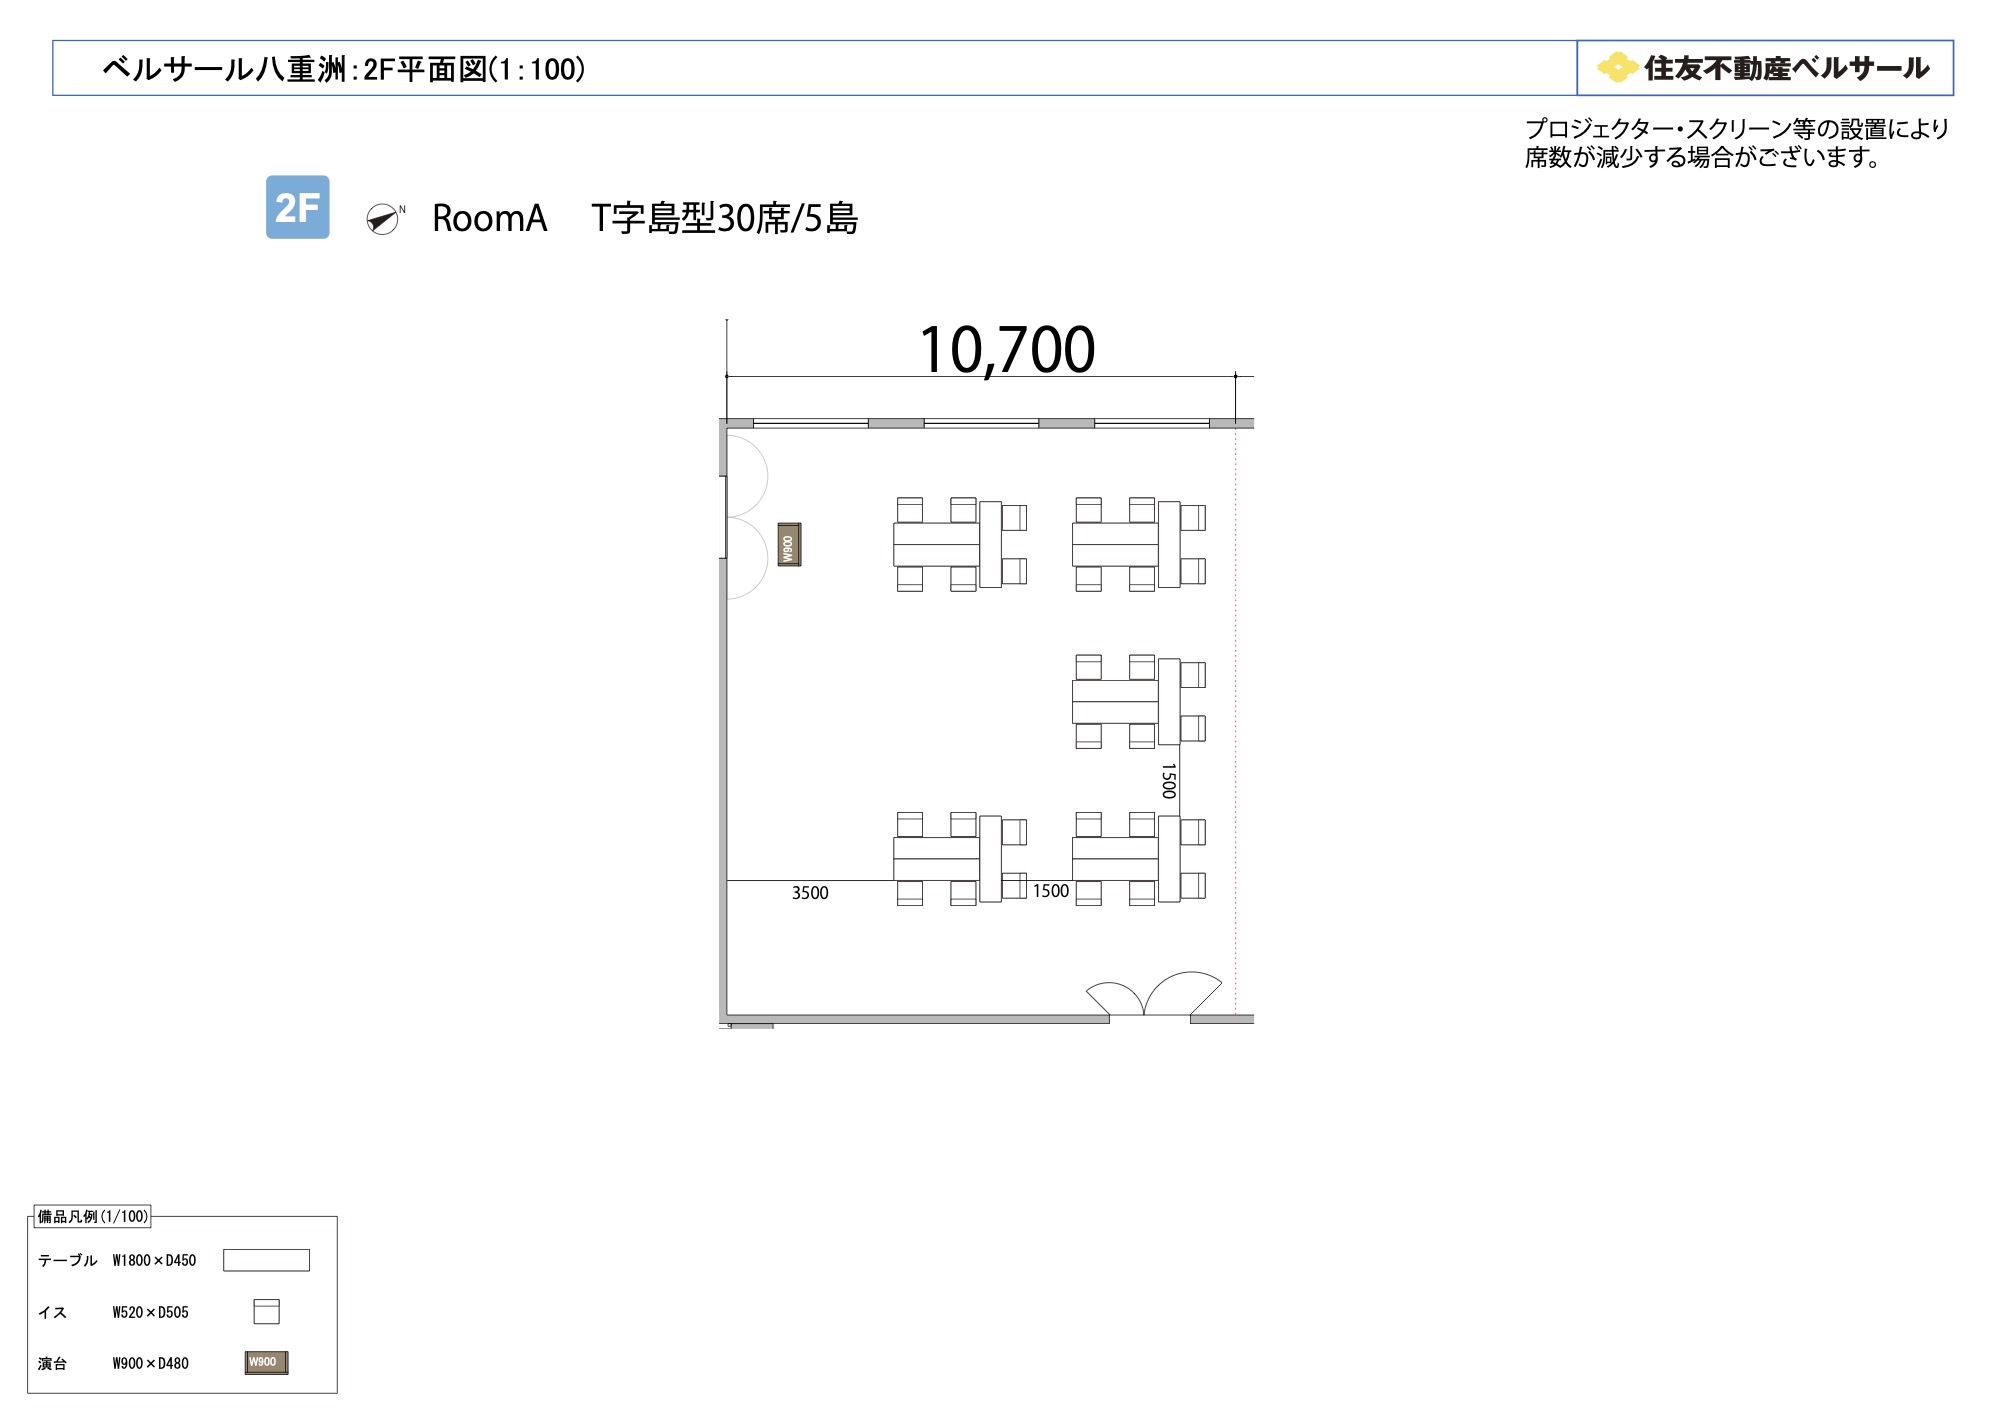
Task: Click the double door on the left wall
Action: [x=746, y=517]
